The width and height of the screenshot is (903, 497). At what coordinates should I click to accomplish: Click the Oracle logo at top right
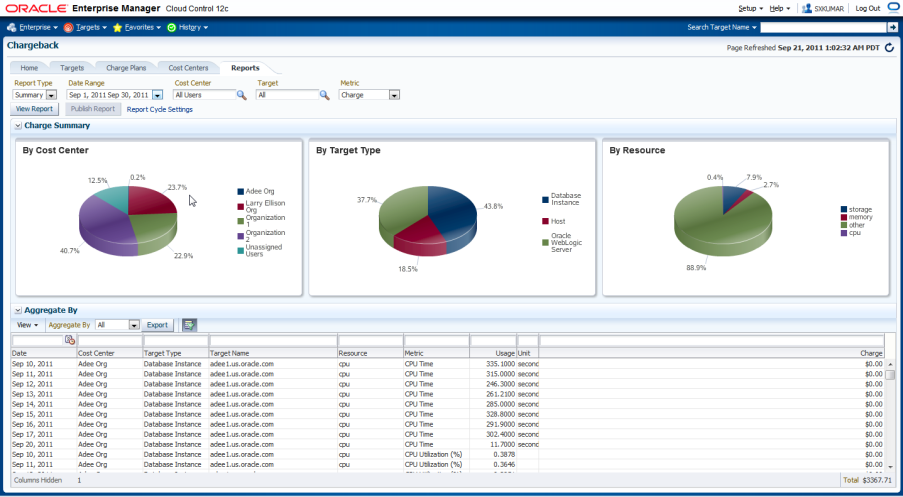click(x=894, y=7)
